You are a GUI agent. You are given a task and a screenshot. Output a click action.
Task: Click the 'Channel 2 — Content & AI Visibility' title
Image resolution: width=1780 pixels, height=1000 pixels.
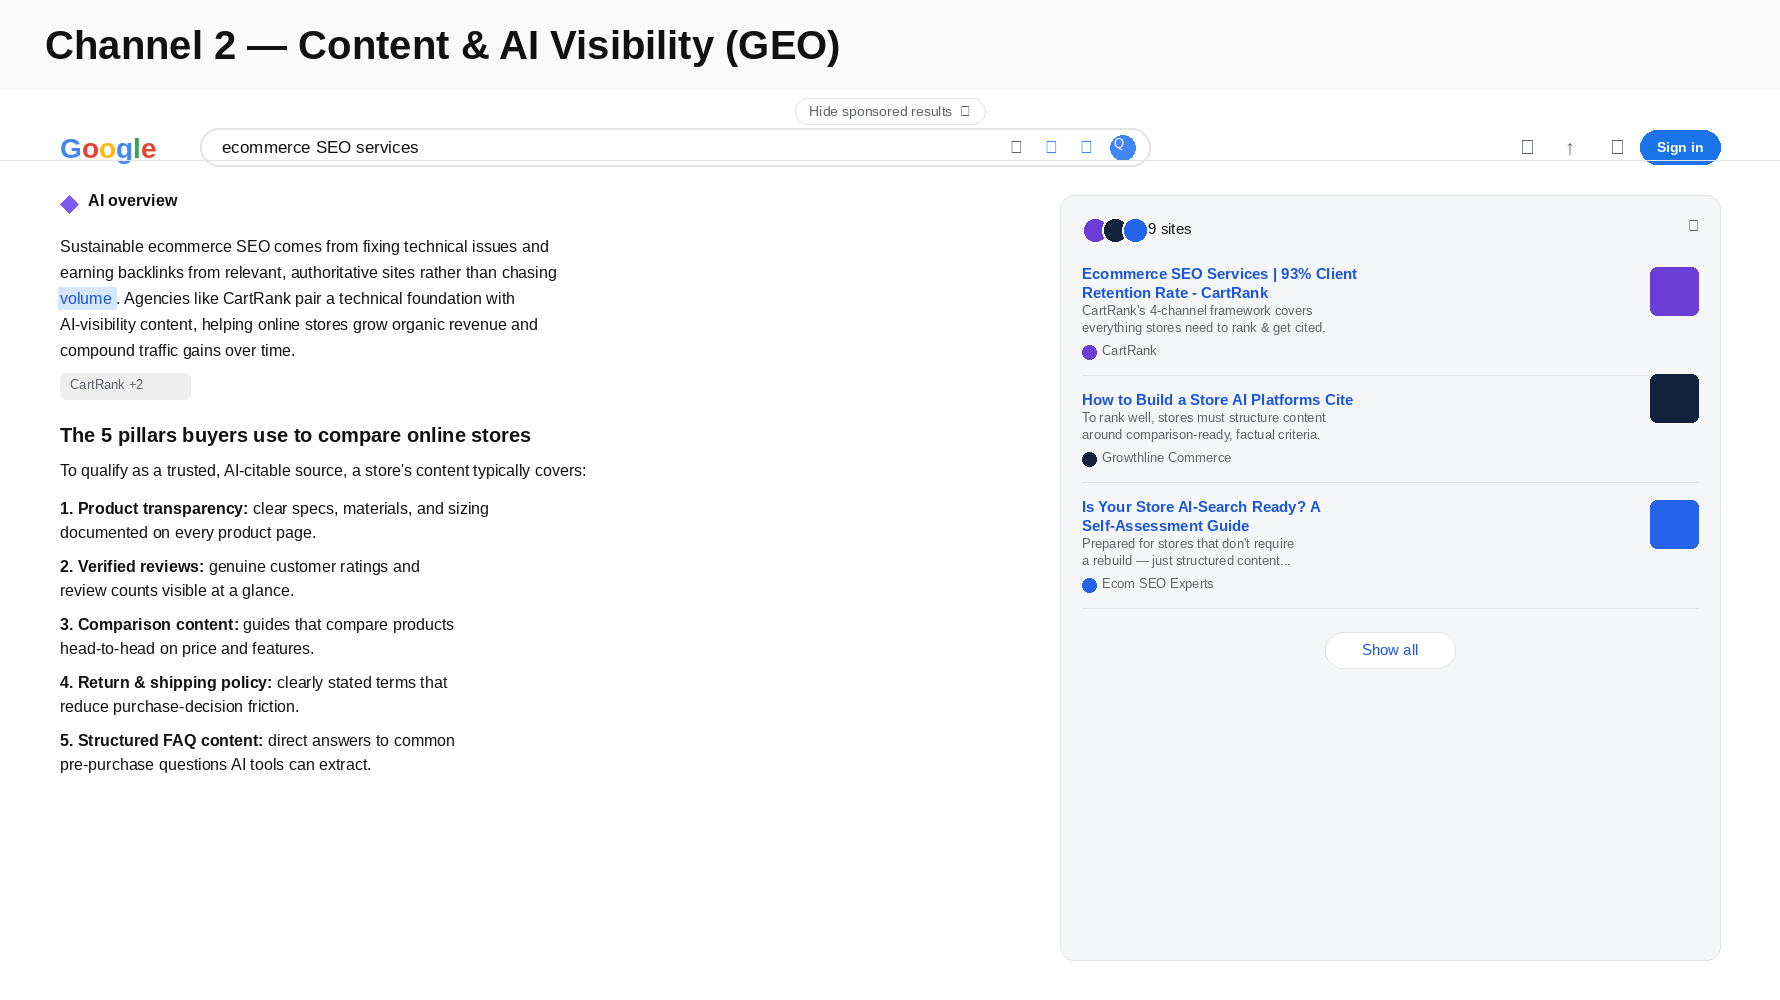pyautogui.click(x=442, y=46)
